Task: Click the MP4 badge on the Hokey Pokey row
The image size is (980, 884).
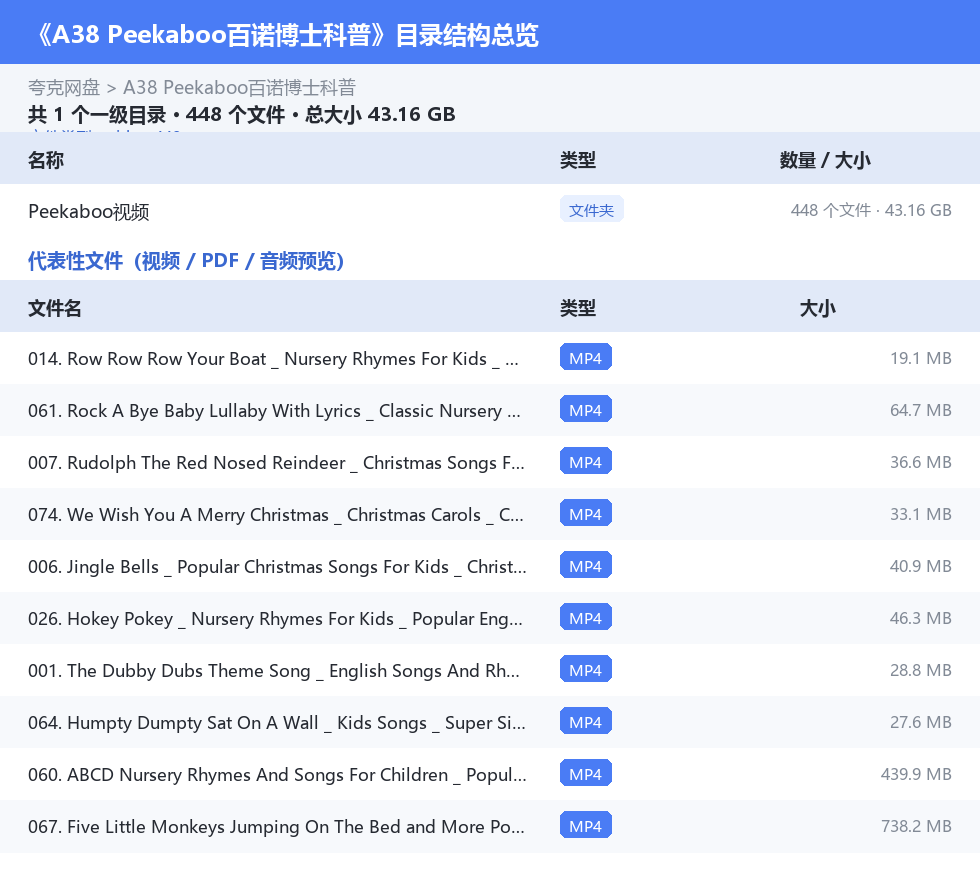Action: click(586, 617)
